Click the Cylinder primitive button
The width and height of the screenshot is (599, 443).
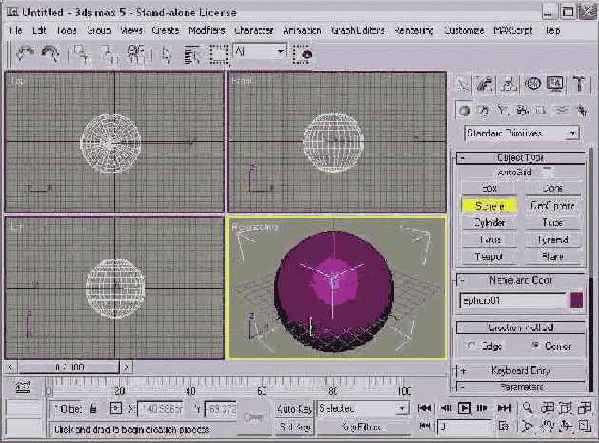pos(489,223)
